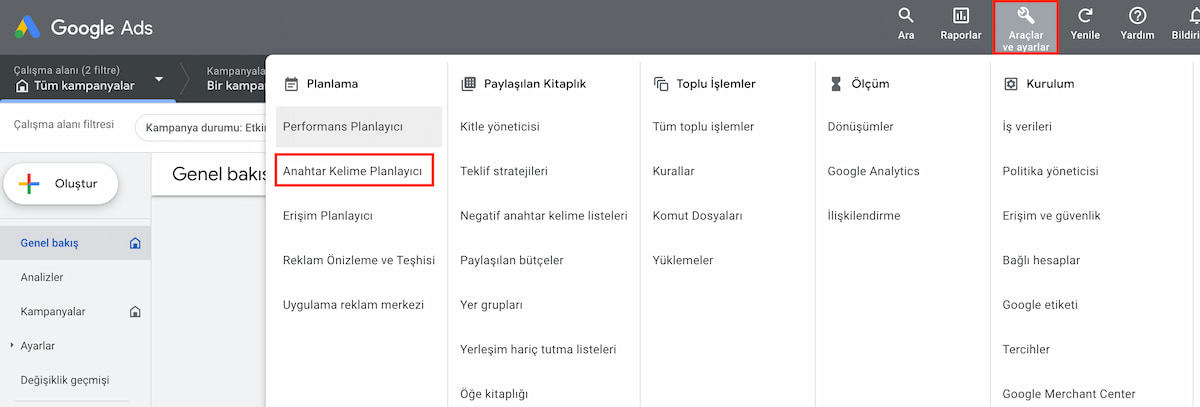Select Erişim Planlayıcı menu item
Screen dimensions: 1200x407
pyautogui.click(x=328, y=215)
